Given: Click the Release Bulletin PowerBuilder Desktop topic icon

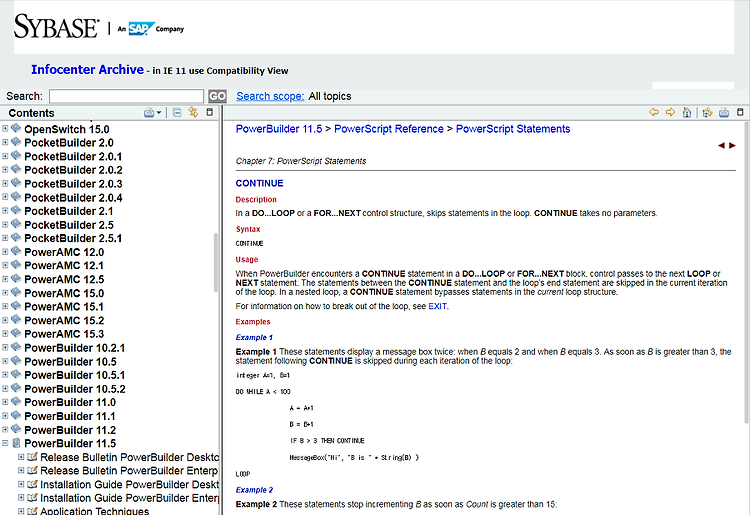Looking at the screenshot, I should click(x=33, y=457).
